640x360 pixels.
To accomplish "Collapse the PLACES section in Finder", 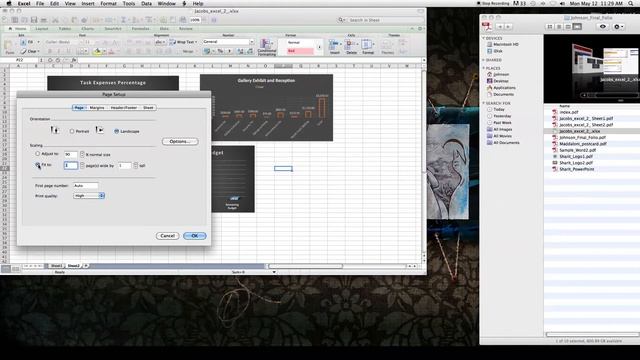I will (484, 68).
